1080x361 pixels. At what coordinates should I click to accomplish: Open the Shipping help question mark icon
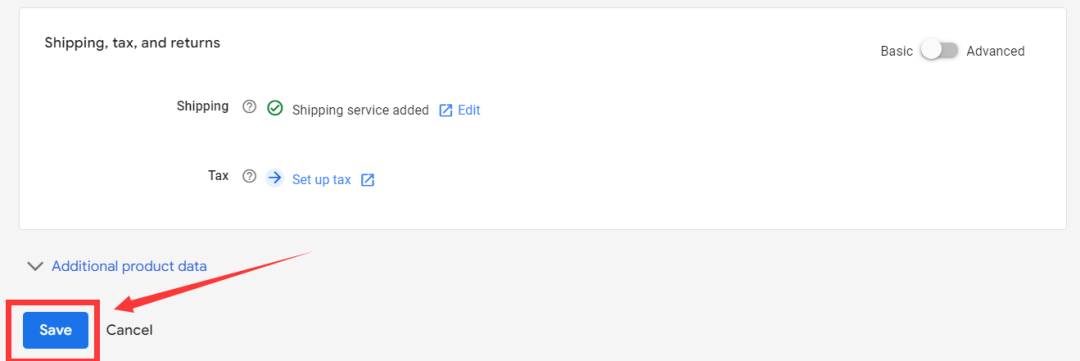pyautogui.click(x=249, y=107)
